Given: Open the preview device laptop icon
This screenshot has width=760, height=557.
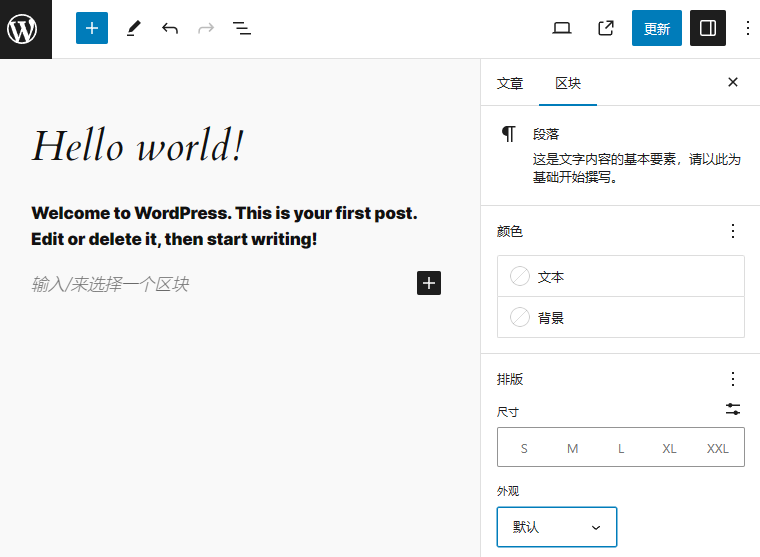Looking at the screenshot, I should tap(562, 28).
